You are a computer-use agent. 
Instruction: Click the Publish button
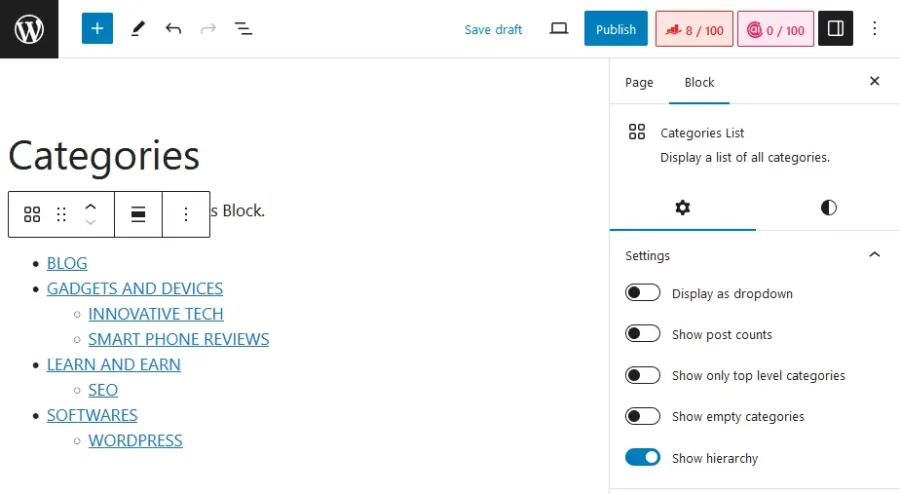(616, 29)
